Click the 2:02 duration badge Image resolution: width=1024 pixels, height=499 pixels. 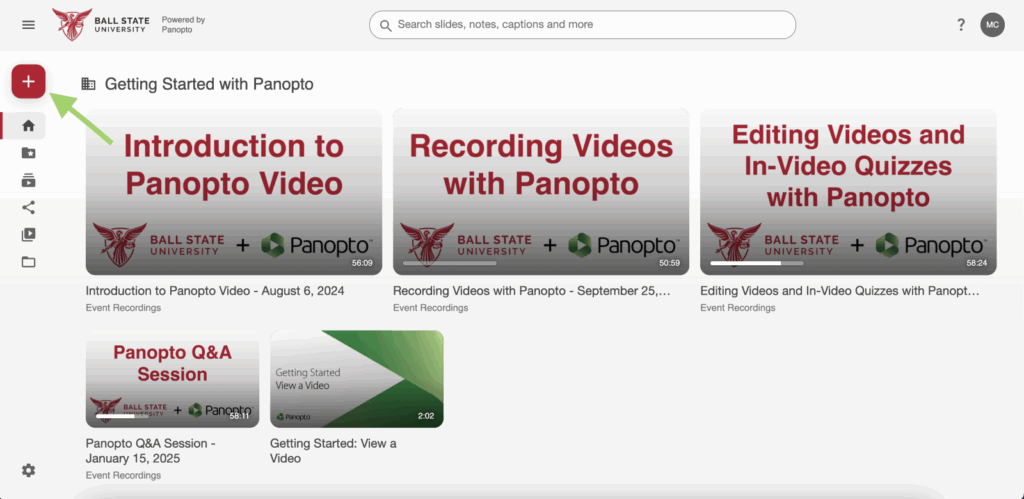click(425, 415)
